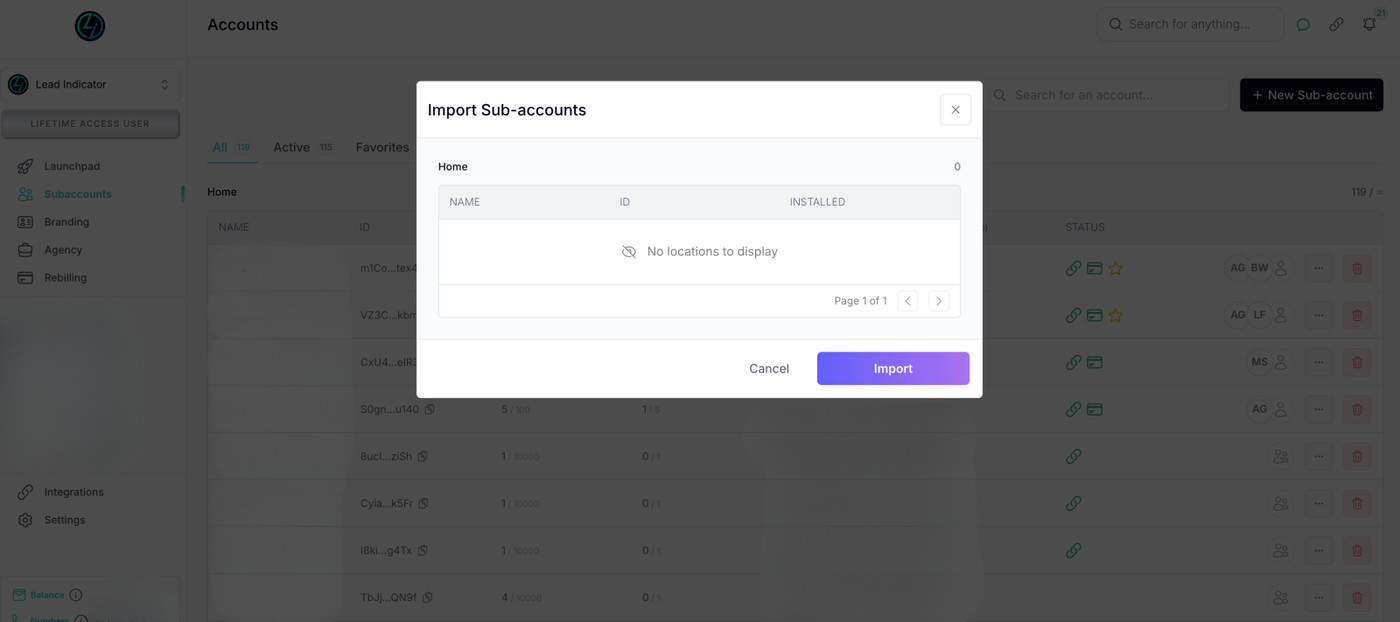Open Settings gear in the sidebar
Screen dimensions: 1400x622
coord(26,520)
